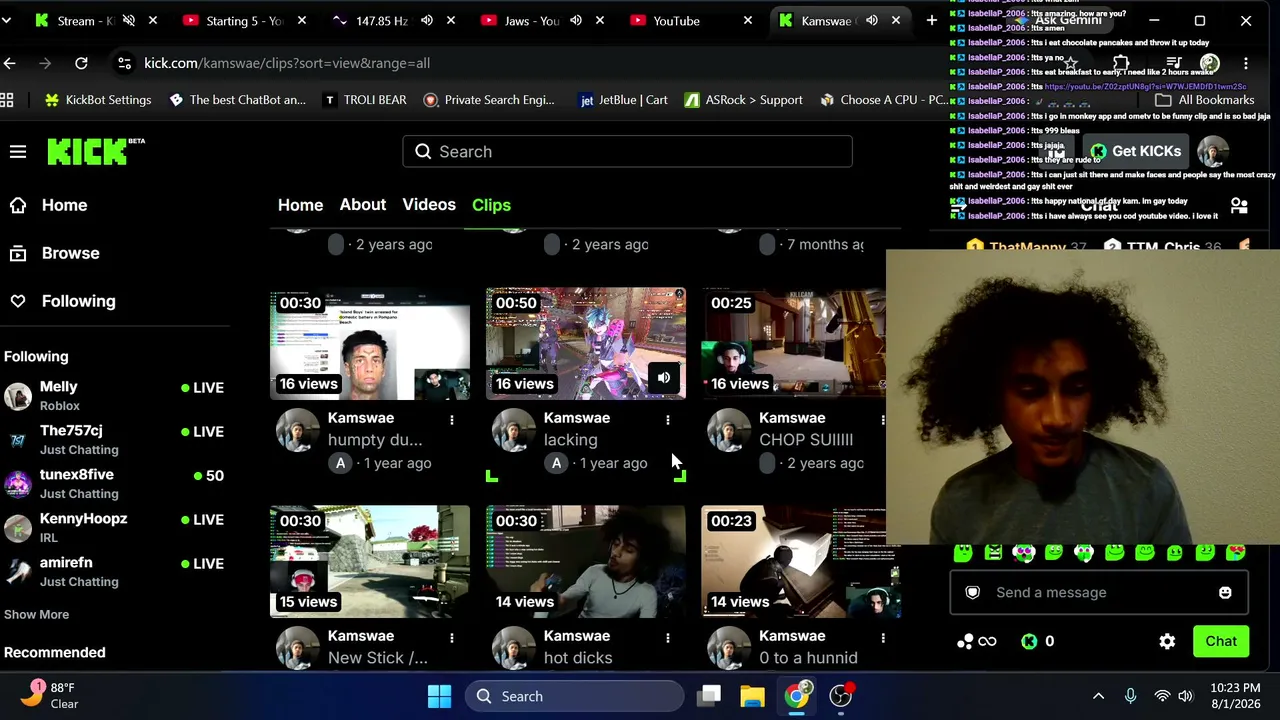Toggle the taskbar microphone indicator
Image resolution: width=1280 pixels, height=720 pixels.
click(x=1130, y=696)
